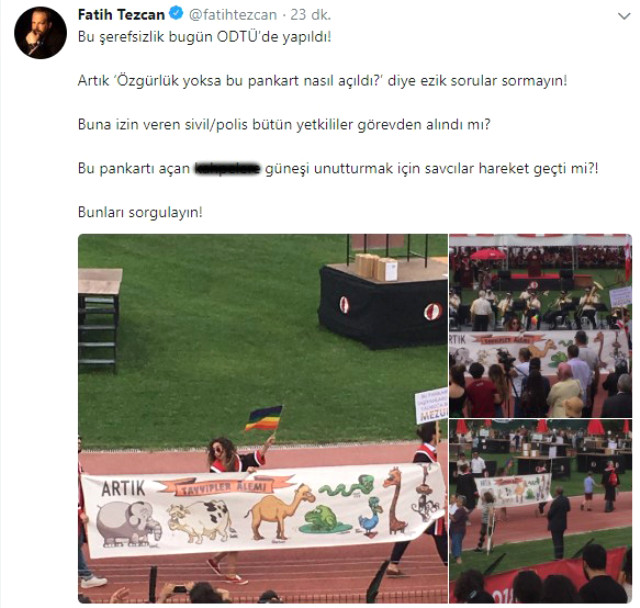The width and height of the screenshot is (640, 608).
Task: Click the elephant drawing on the banner
Action: 129,524
